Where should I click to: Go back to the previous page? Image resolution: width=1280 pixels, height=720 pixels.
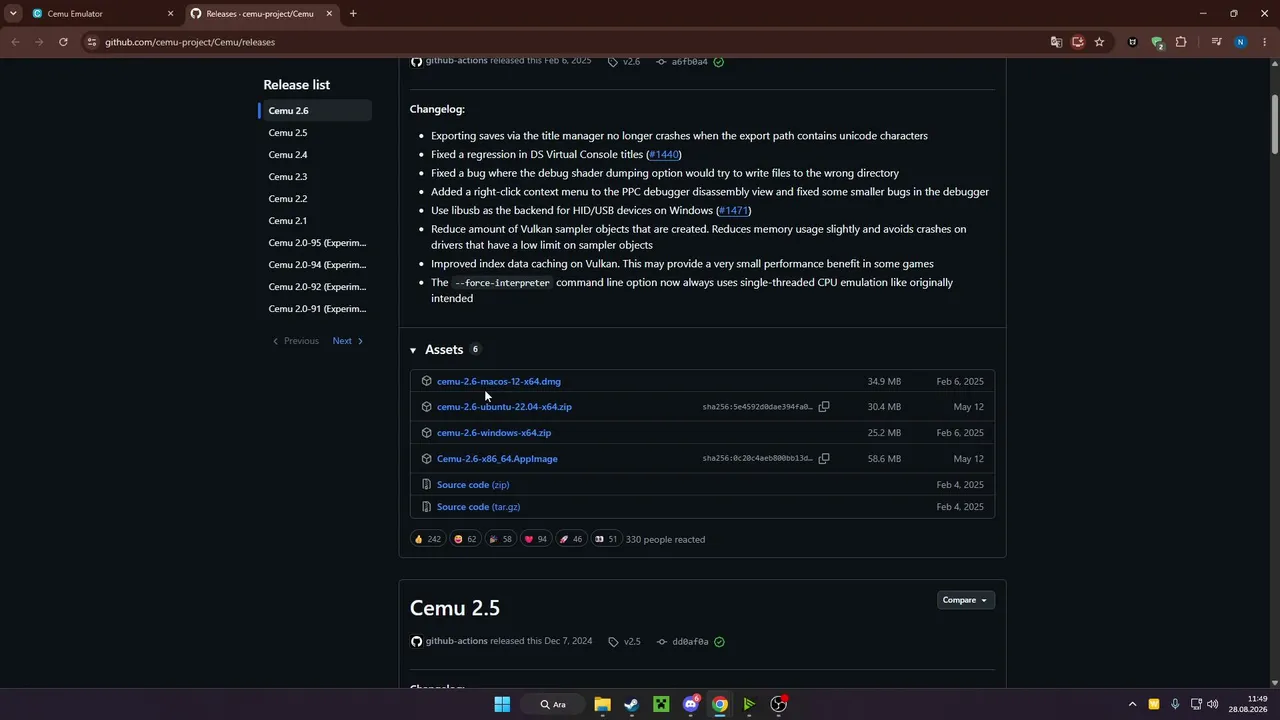click(x=15, y=42)
